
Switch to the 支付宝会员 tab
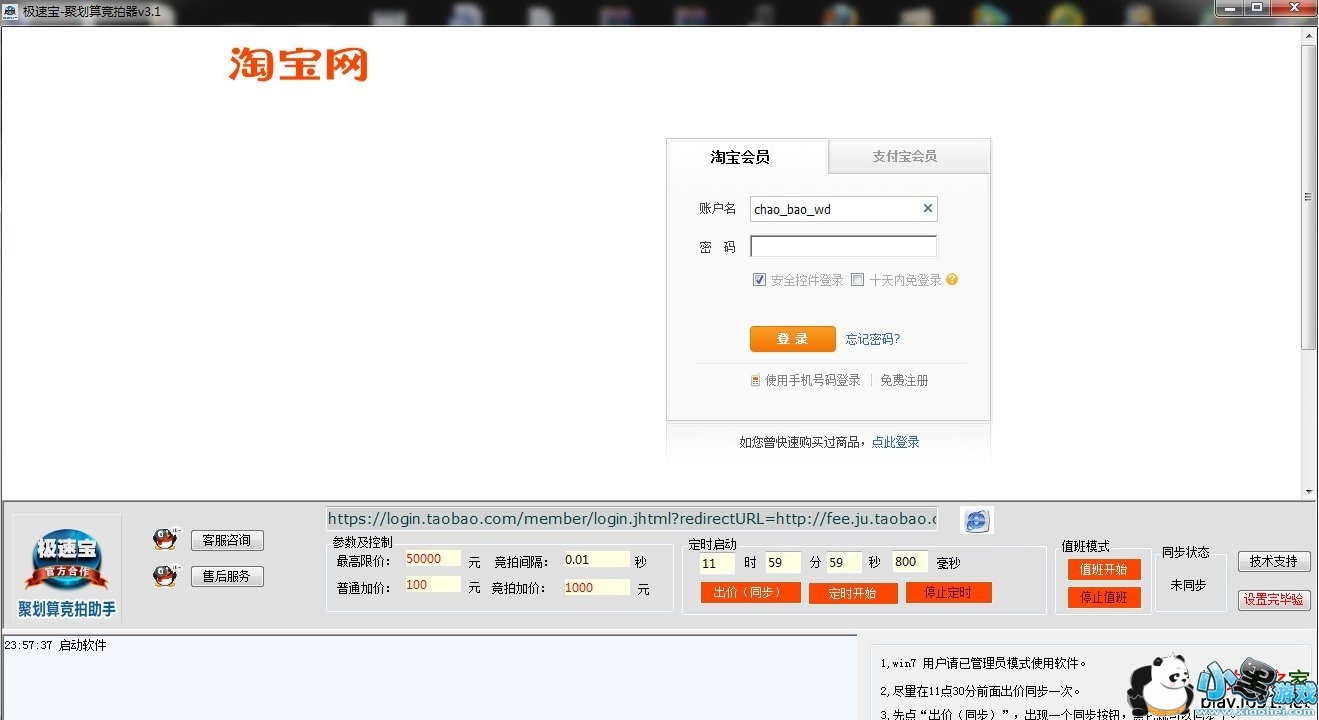(909, 157)
